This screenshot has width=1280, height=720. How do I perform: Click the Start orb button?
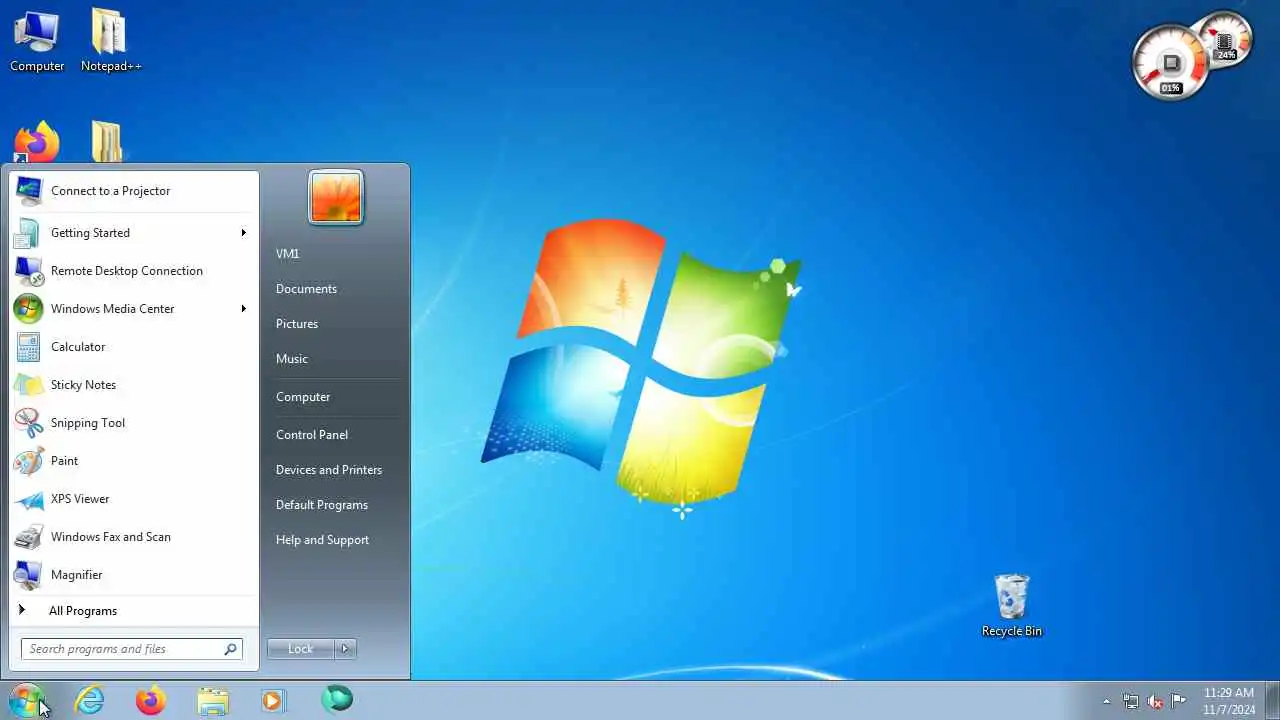point(27,700)
